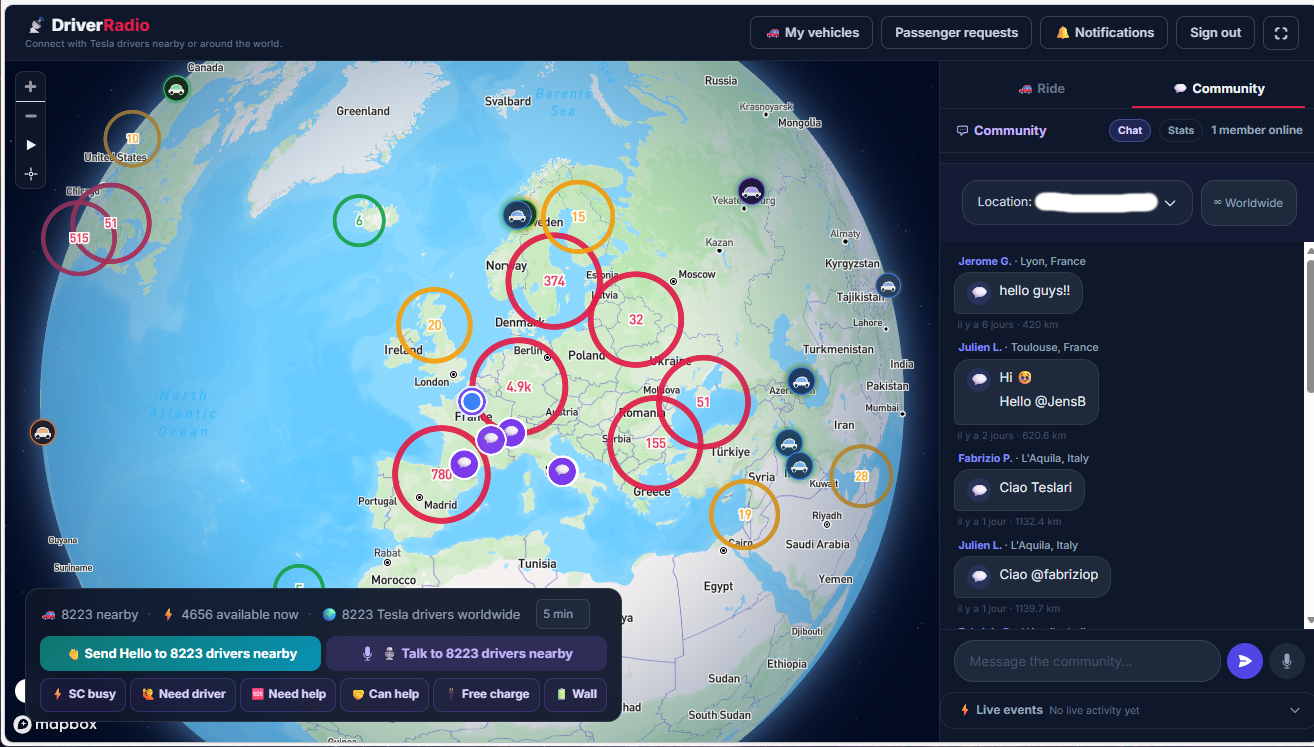Viewport: 1314px width, 747px height.
Task: Open the 515 driver cluster near Chicago
Action: point(79,238)
